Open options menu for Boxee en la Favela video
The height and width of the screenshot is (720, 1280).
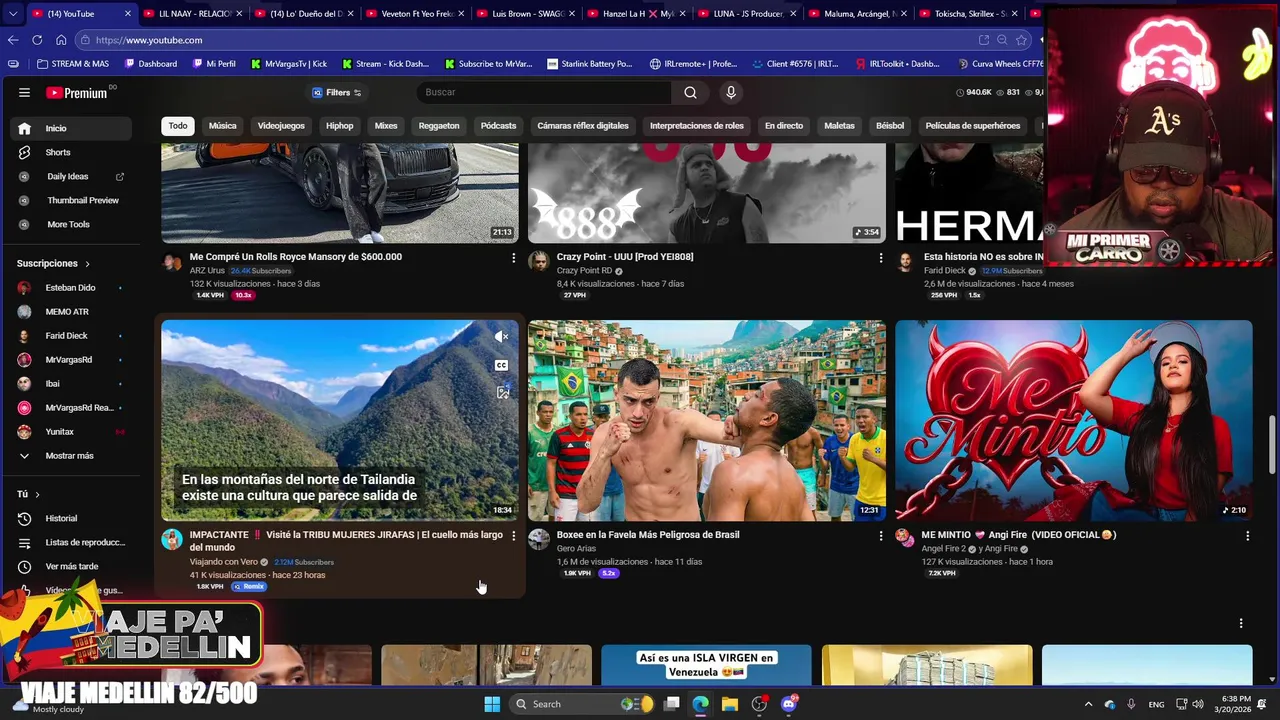881,536
